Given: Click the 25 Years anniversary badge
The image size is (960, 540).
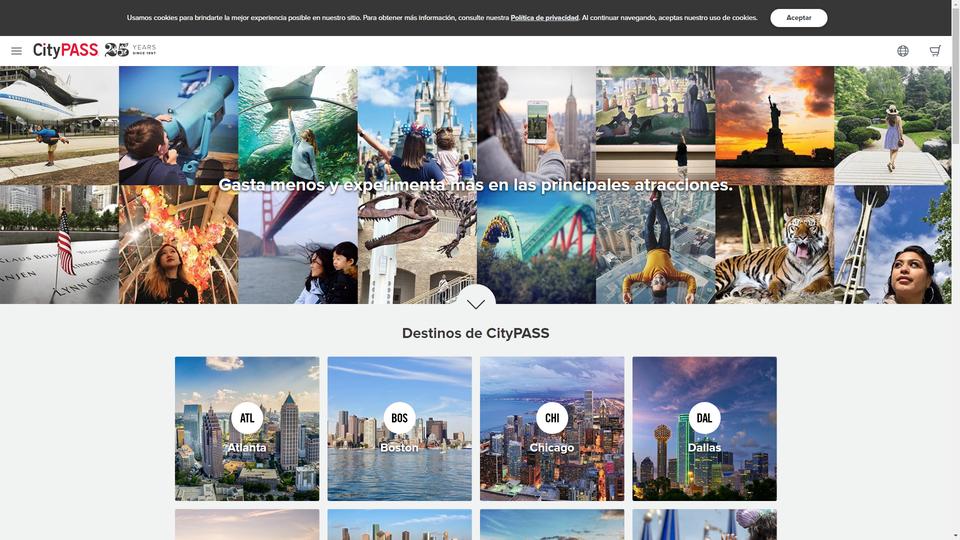Looking at the screenshot, I should [130, 50].
